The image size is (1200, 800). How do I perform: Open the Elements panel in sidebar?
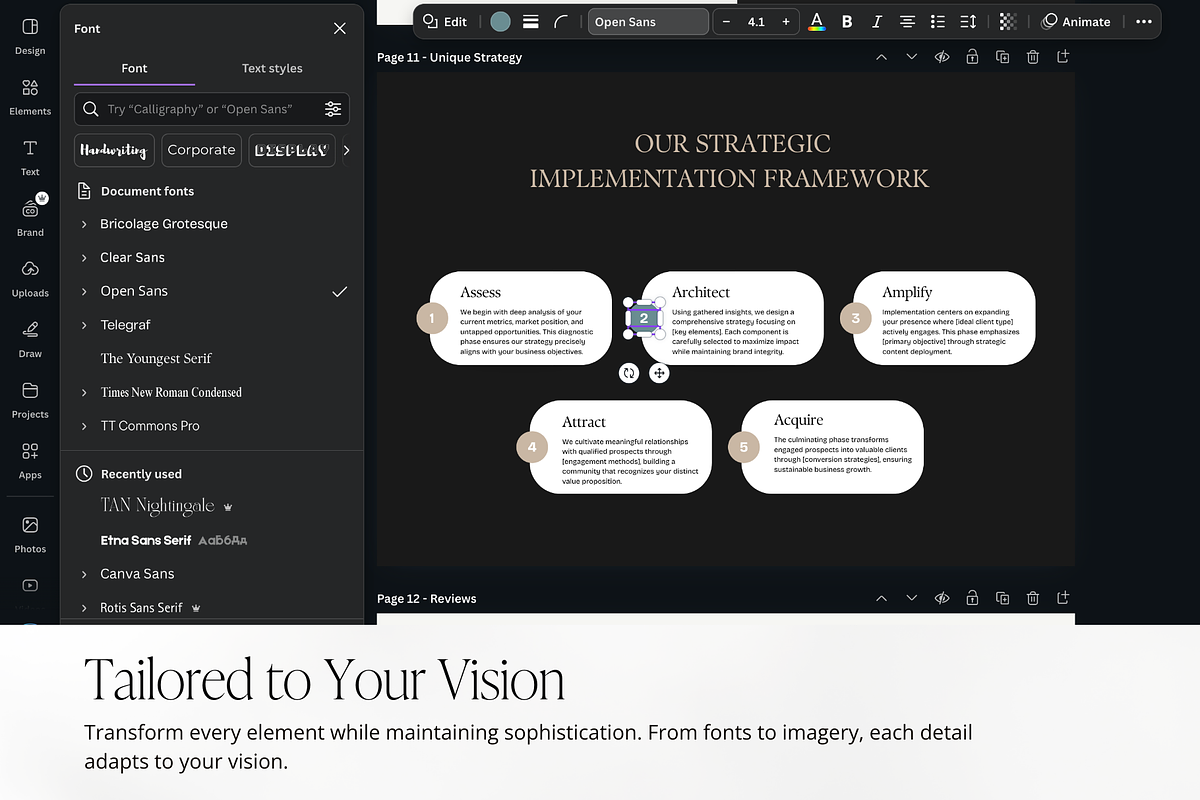coord(30,97)
